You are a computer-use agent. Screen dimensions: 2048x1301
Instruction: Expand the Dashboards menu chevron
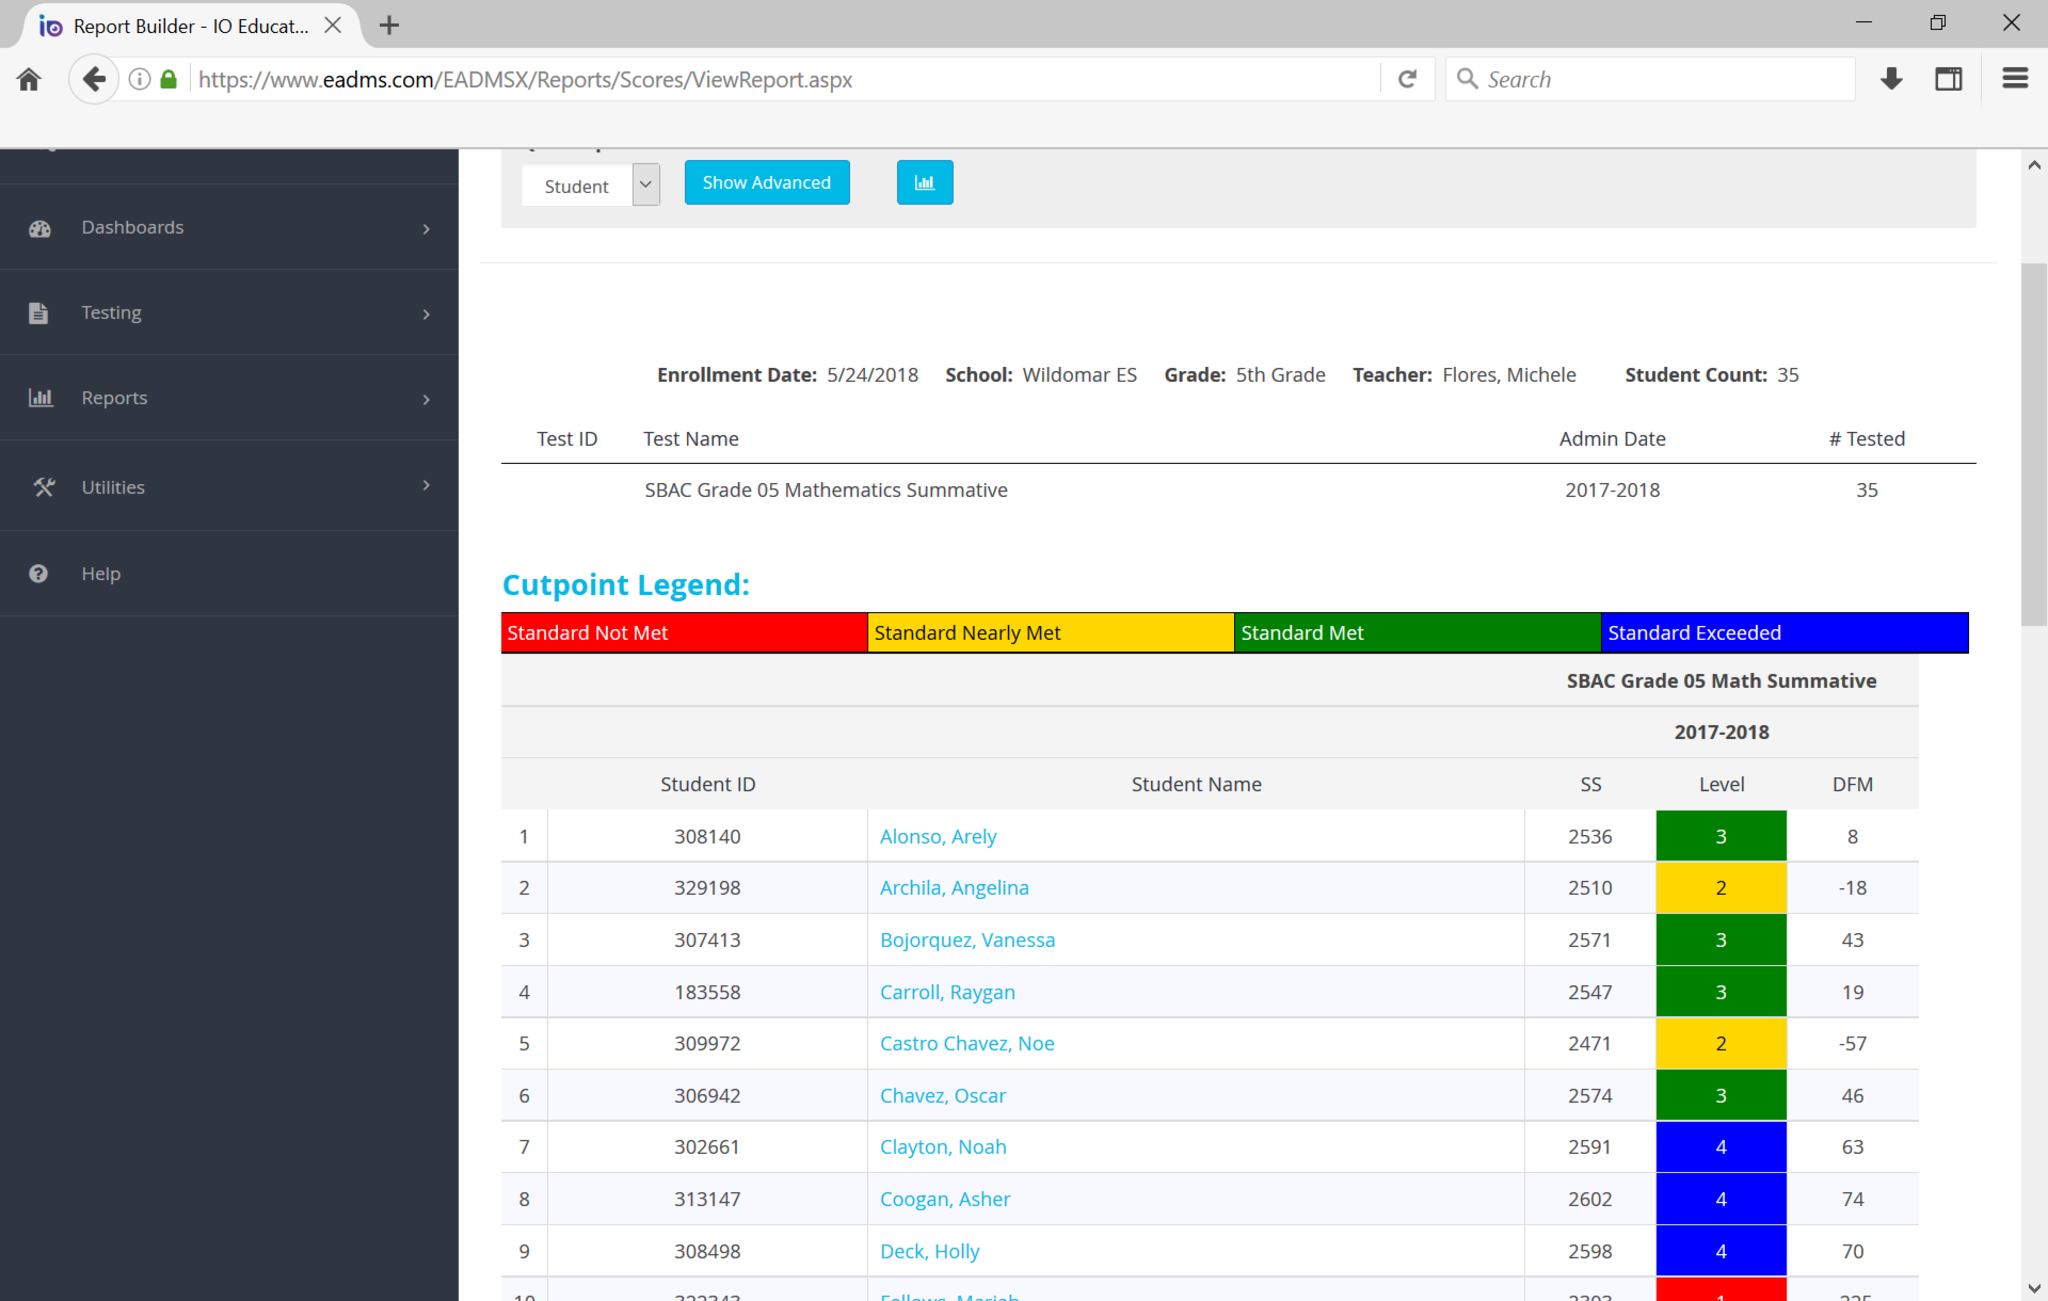tap(427, 229)
